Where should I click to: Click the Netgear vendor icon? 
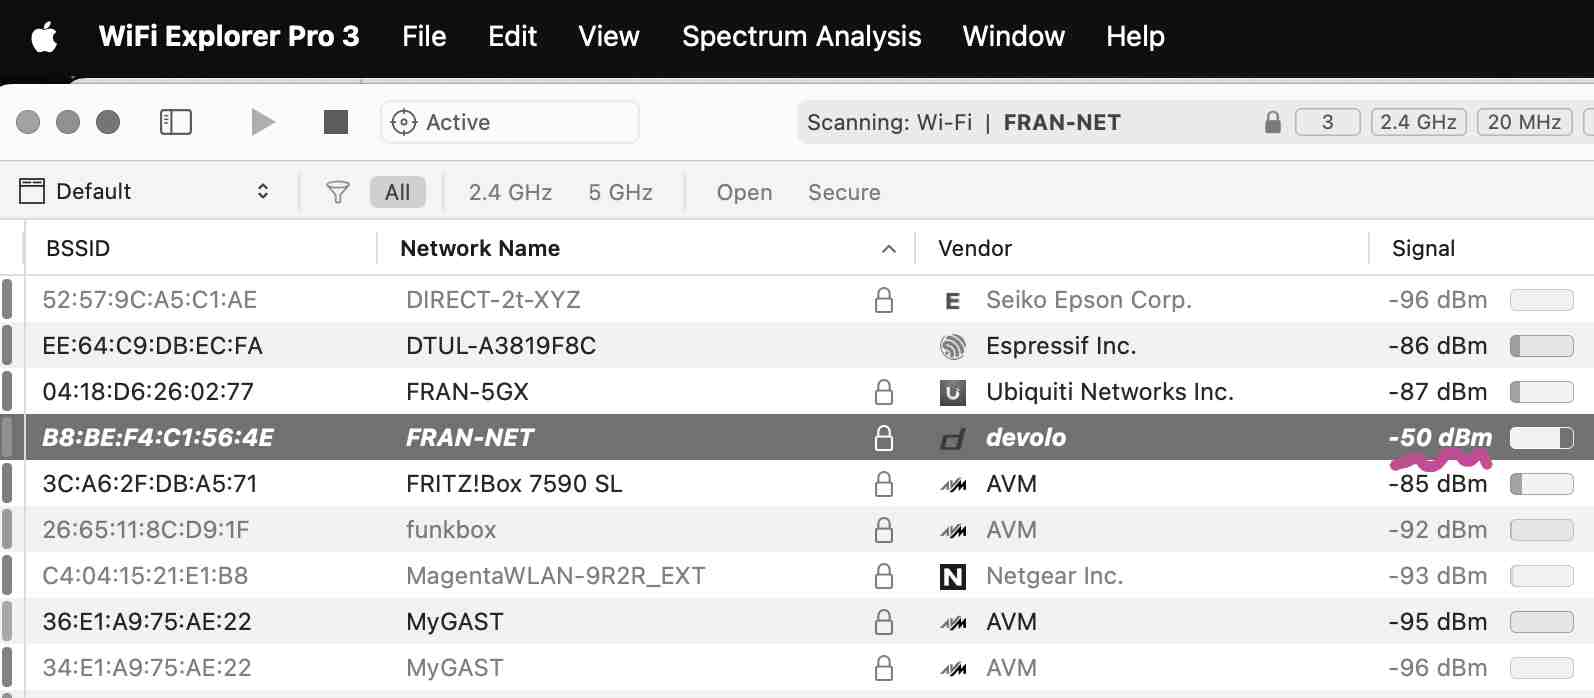953,576
